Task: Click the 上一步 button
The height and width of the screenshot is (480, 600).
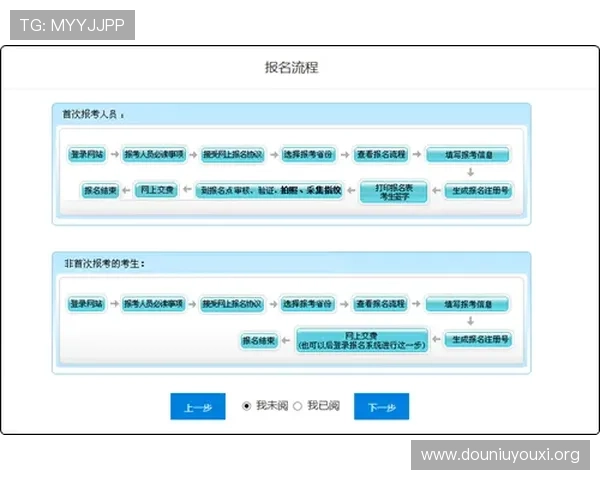Action: point(198,407)
